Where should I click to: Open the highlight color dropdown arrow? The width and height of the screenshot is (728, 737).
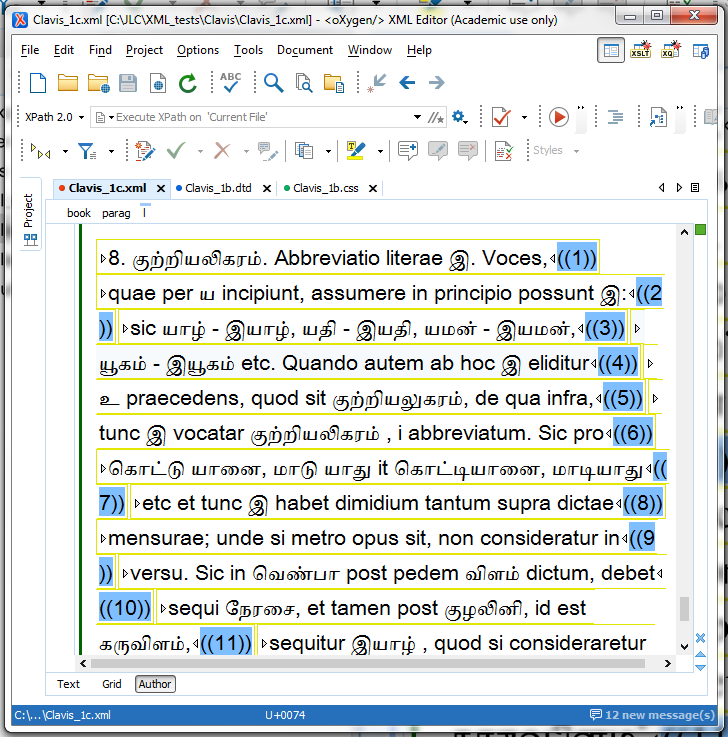tap(380, 151)
